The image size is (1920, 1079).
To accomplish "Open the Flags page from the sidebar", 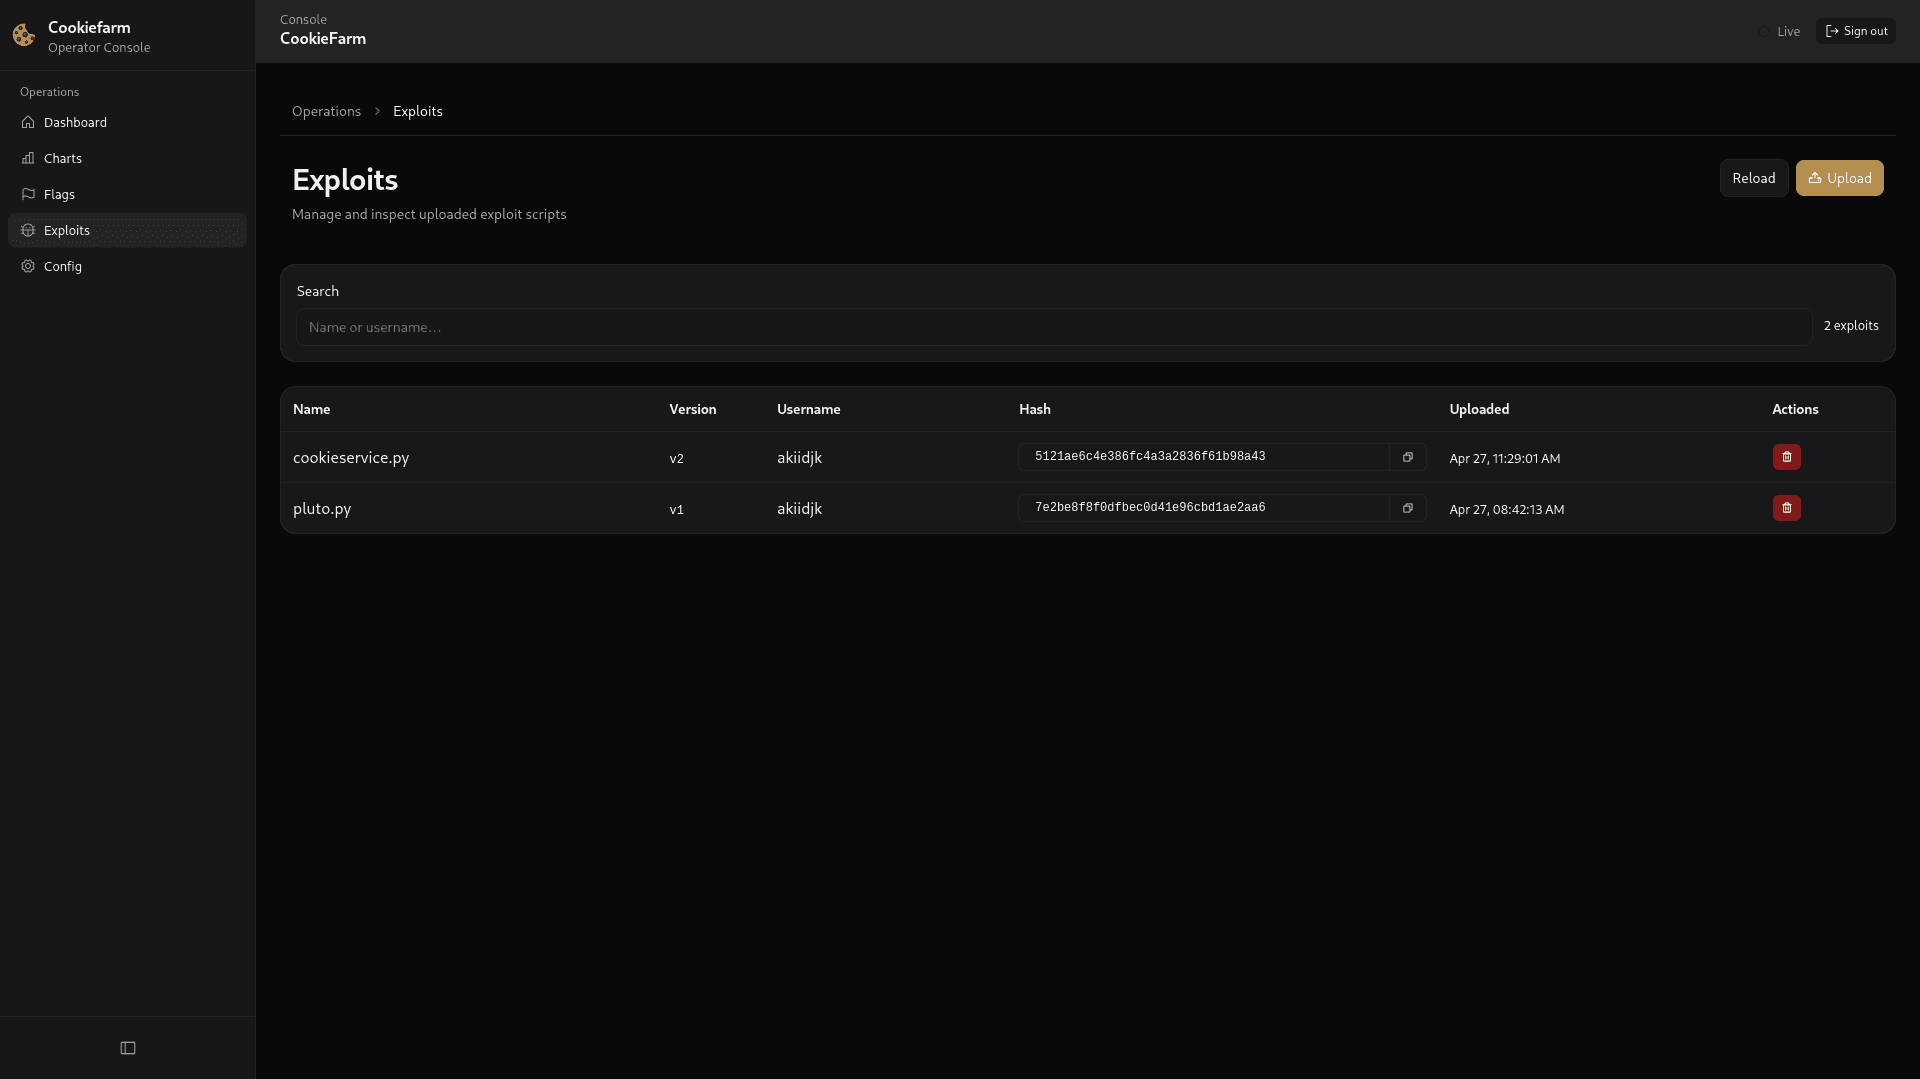I will coord(59,194).
